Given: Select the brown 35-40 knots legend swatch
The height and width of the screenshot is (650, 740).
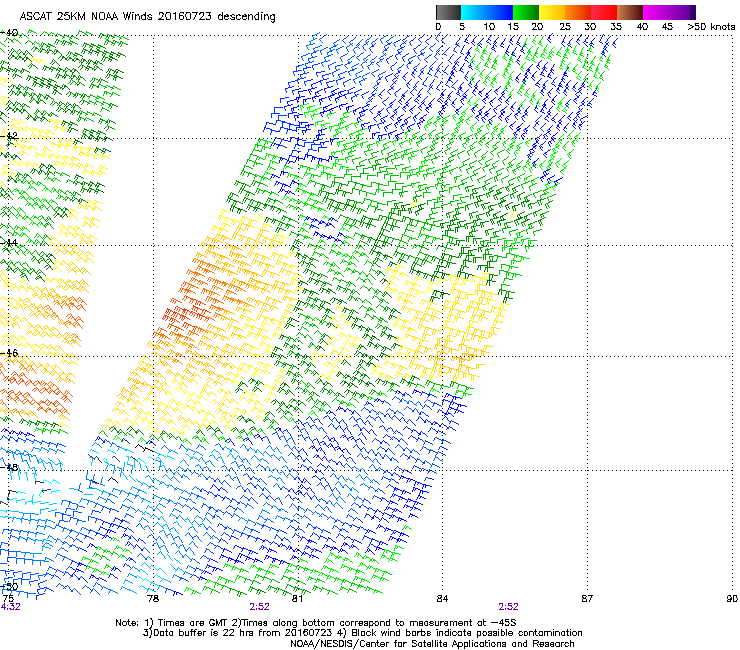Looking at the screenshot, I should click(630, 12).
